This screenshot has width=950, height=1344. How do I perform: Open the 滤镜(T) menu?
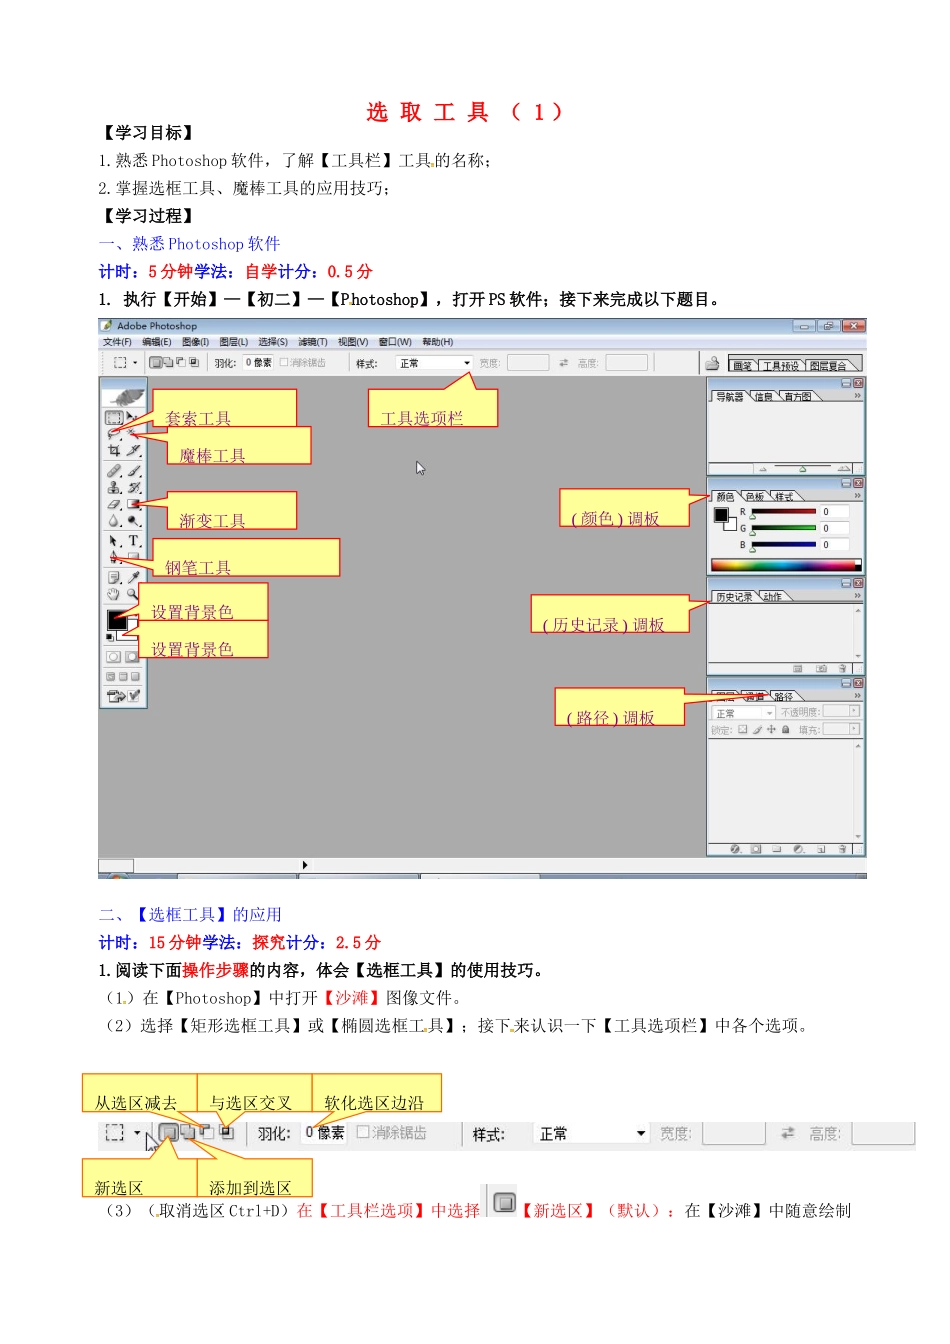pos(313,342)
